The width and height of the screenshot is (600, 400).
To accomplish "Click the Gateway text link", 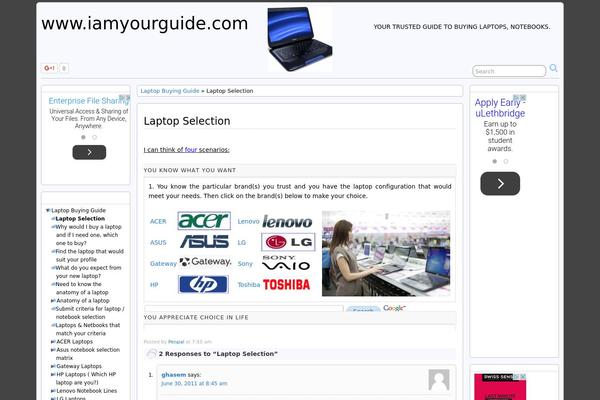I will [163, 263].
